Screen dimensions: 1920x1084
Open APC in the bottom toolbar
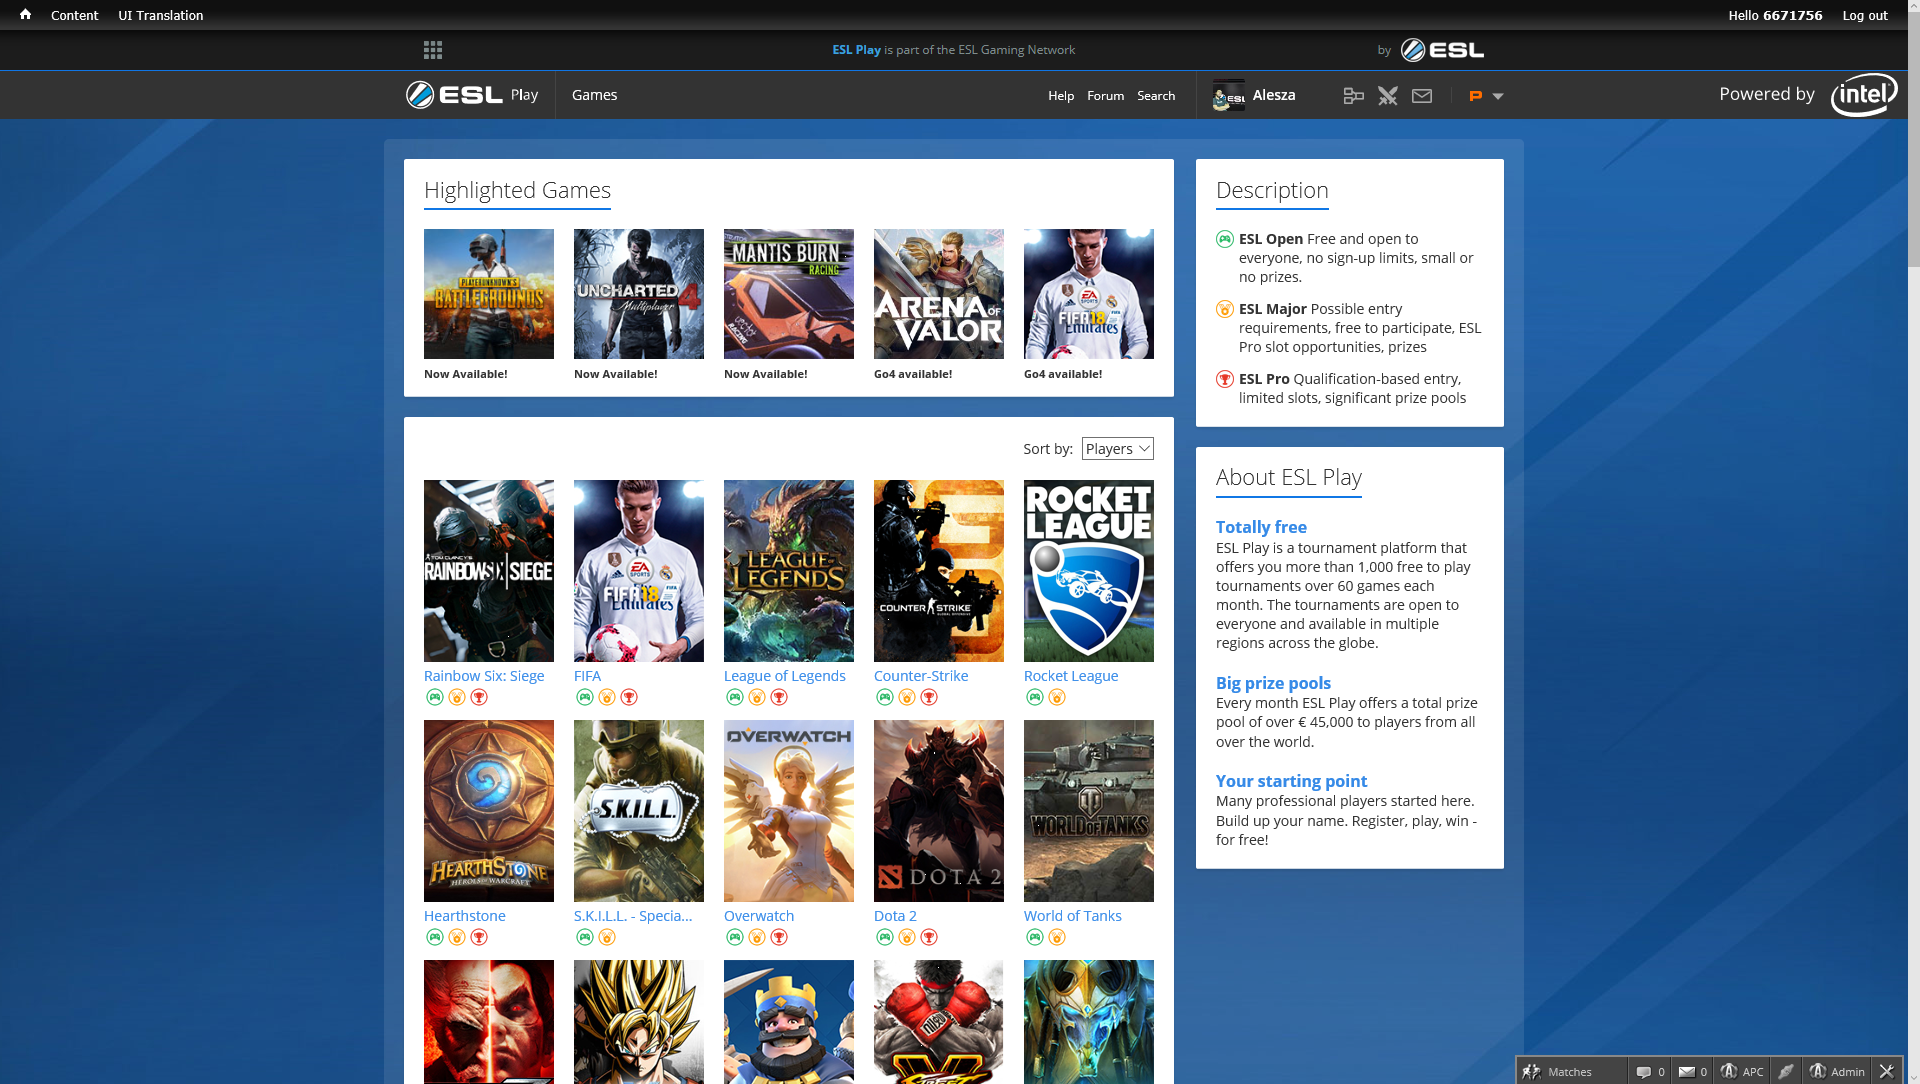pos(1741,1071)
